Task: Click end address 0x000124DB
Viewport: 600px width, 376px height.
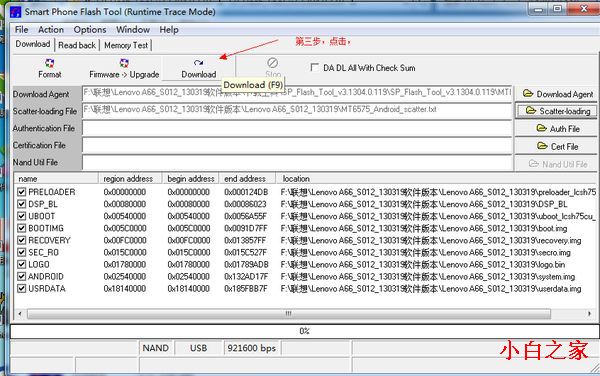Action: point(246,192)
